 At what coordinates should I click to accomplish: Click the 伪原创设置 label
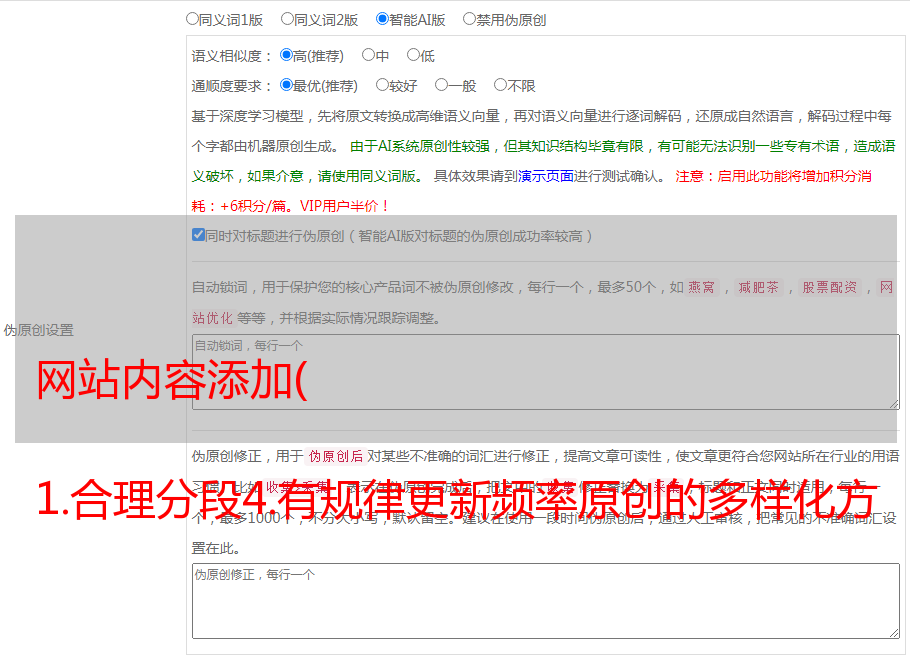tap(38, 330)
